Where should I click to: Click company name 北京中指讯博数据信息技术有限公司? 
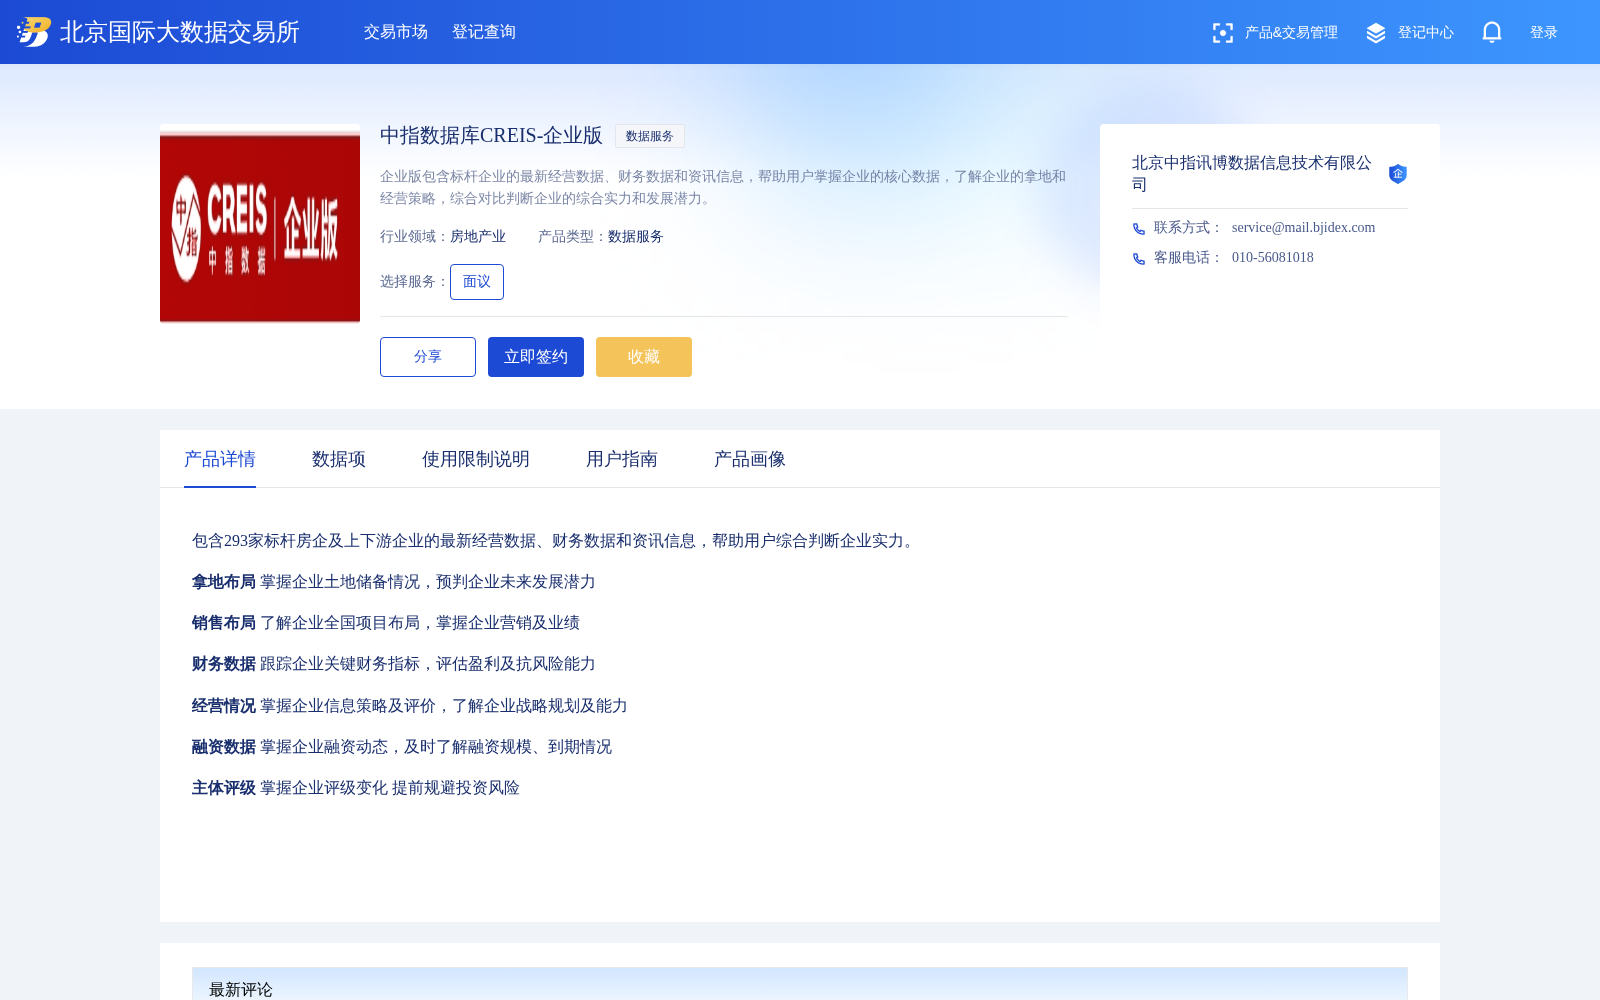point(1252,173)
